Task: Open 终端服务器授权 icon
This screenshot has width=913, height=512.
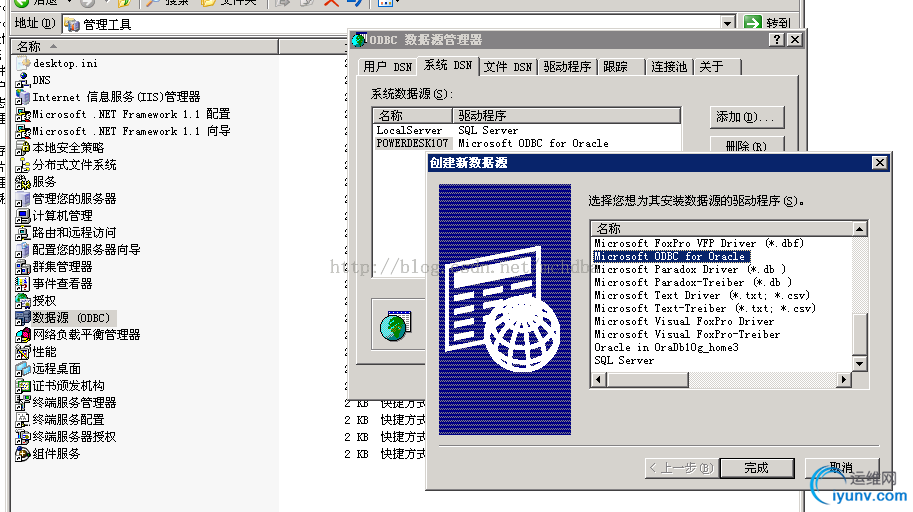Action: (23, 436)
